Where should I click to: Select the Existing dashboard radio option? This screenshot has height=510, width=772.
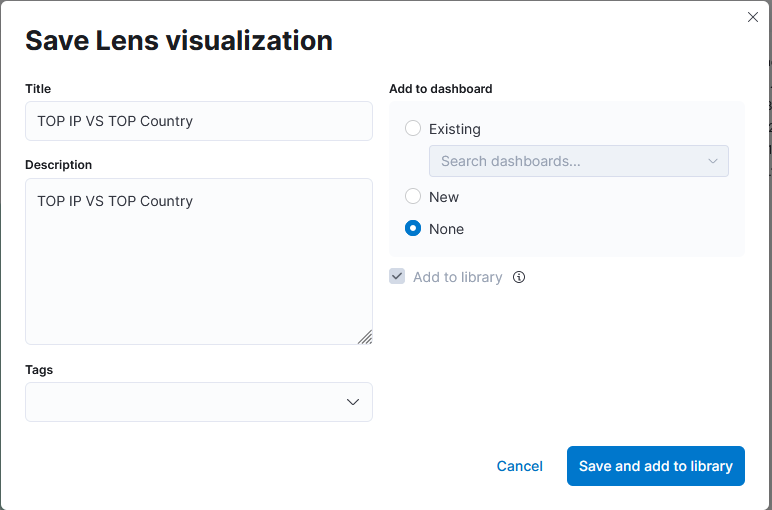pos(413,128)
